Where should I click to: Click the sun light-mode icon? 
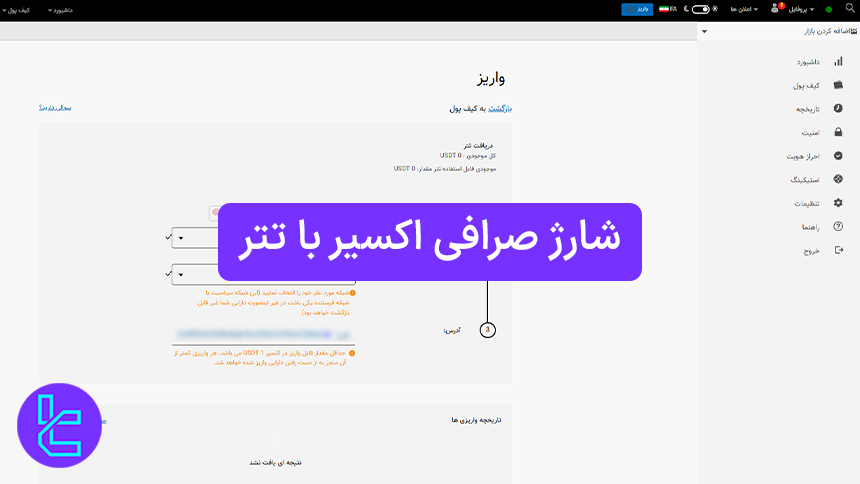pyautogui.click(x=715, y=9)
